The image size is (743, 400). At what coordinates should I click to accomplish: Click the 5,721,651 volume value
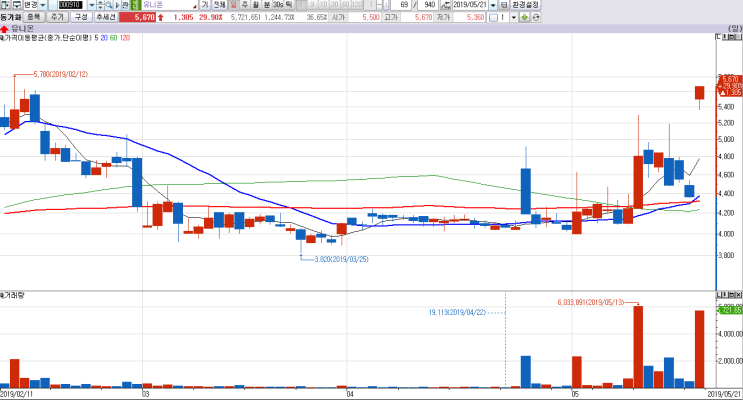pos(245,18)
